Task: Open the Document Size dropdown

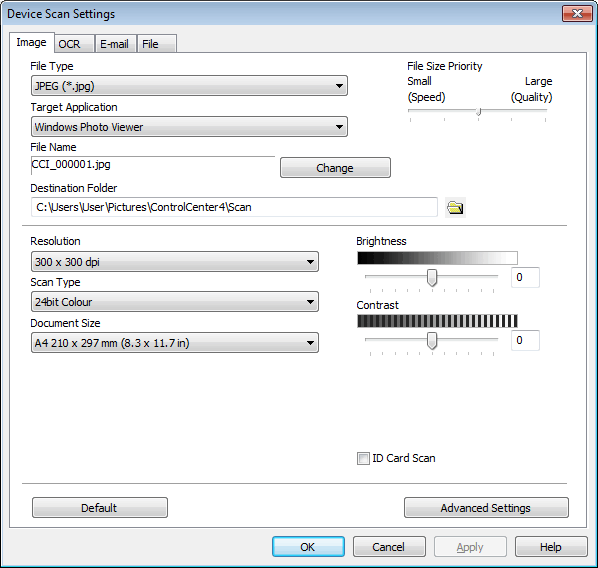Action: coord(175,343)
